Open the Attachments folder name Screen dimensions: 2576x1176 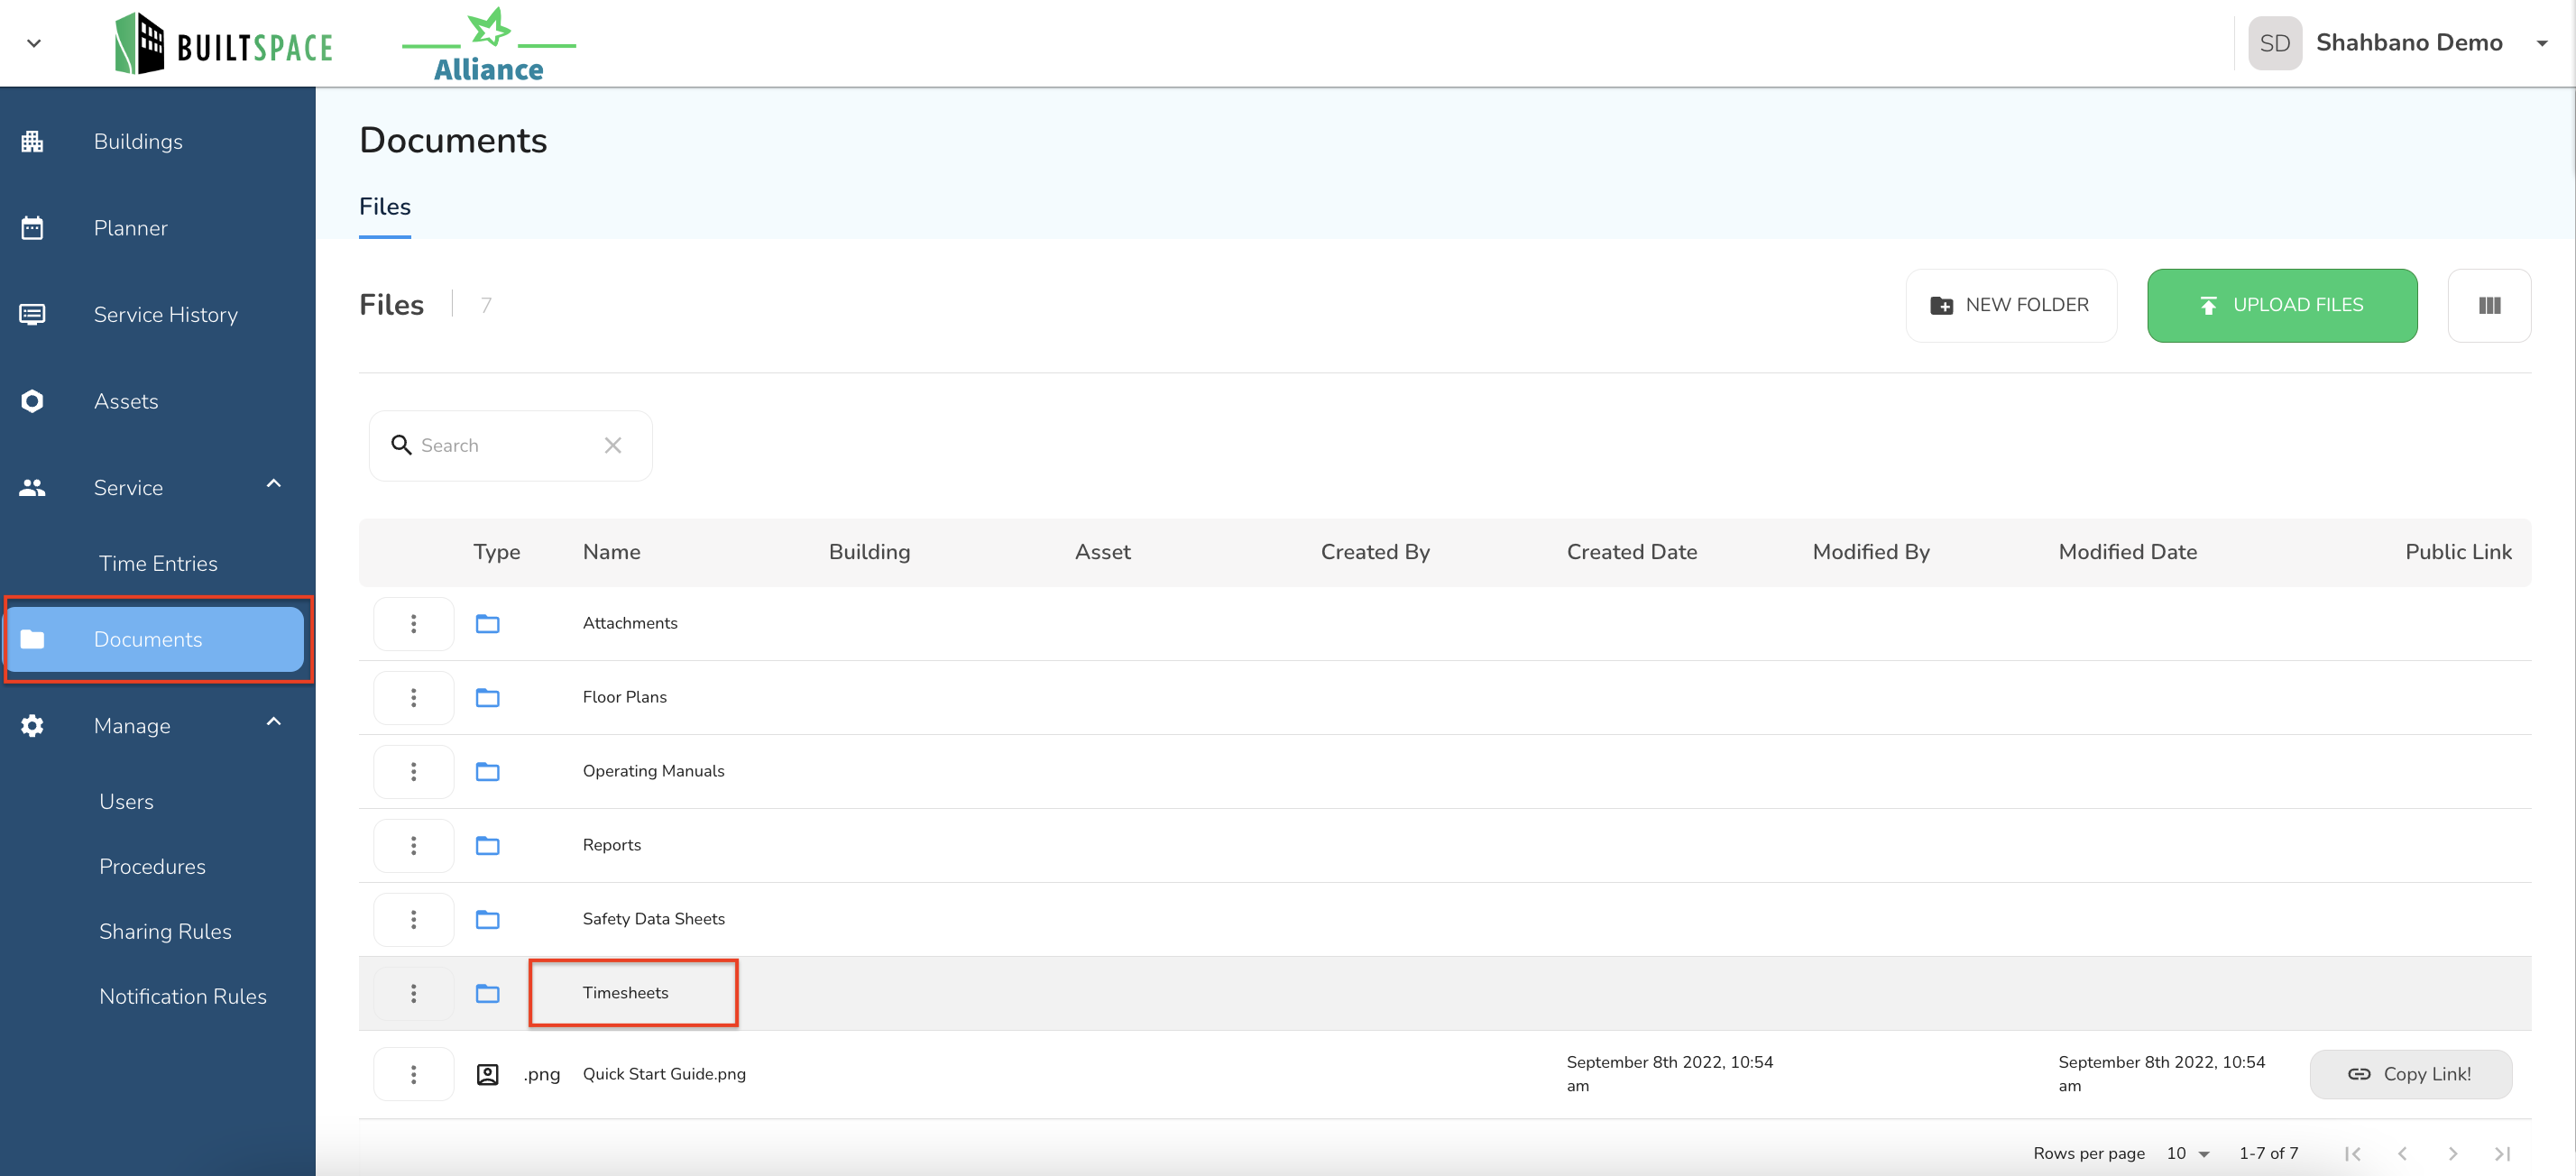point(630,623)
